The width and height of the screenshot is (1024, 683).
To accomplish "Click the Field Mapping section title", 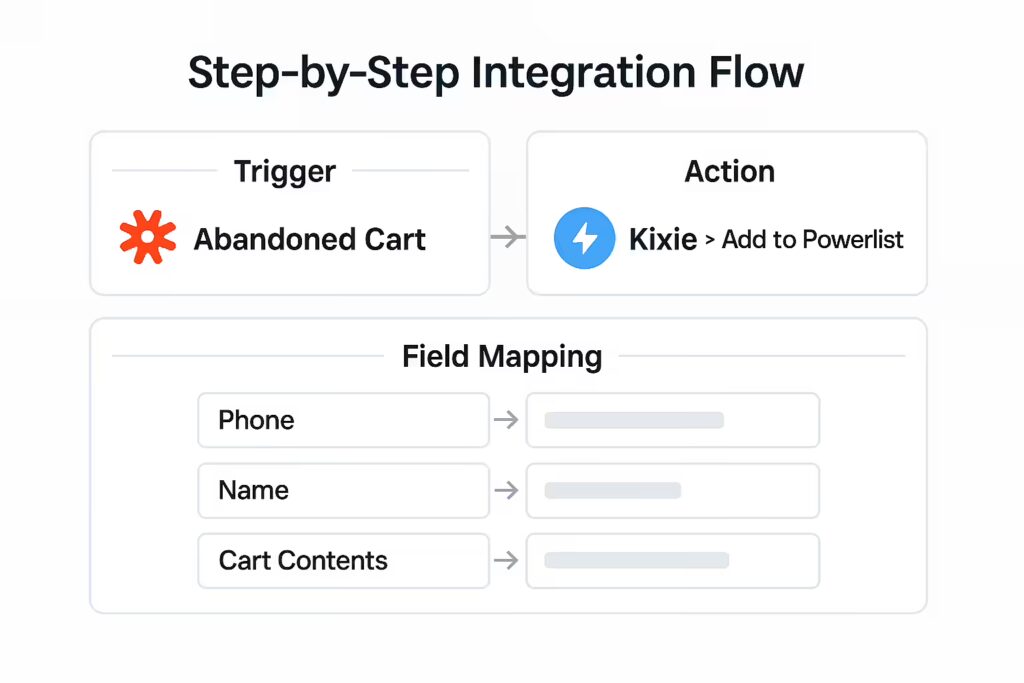I will pos(502,357).
